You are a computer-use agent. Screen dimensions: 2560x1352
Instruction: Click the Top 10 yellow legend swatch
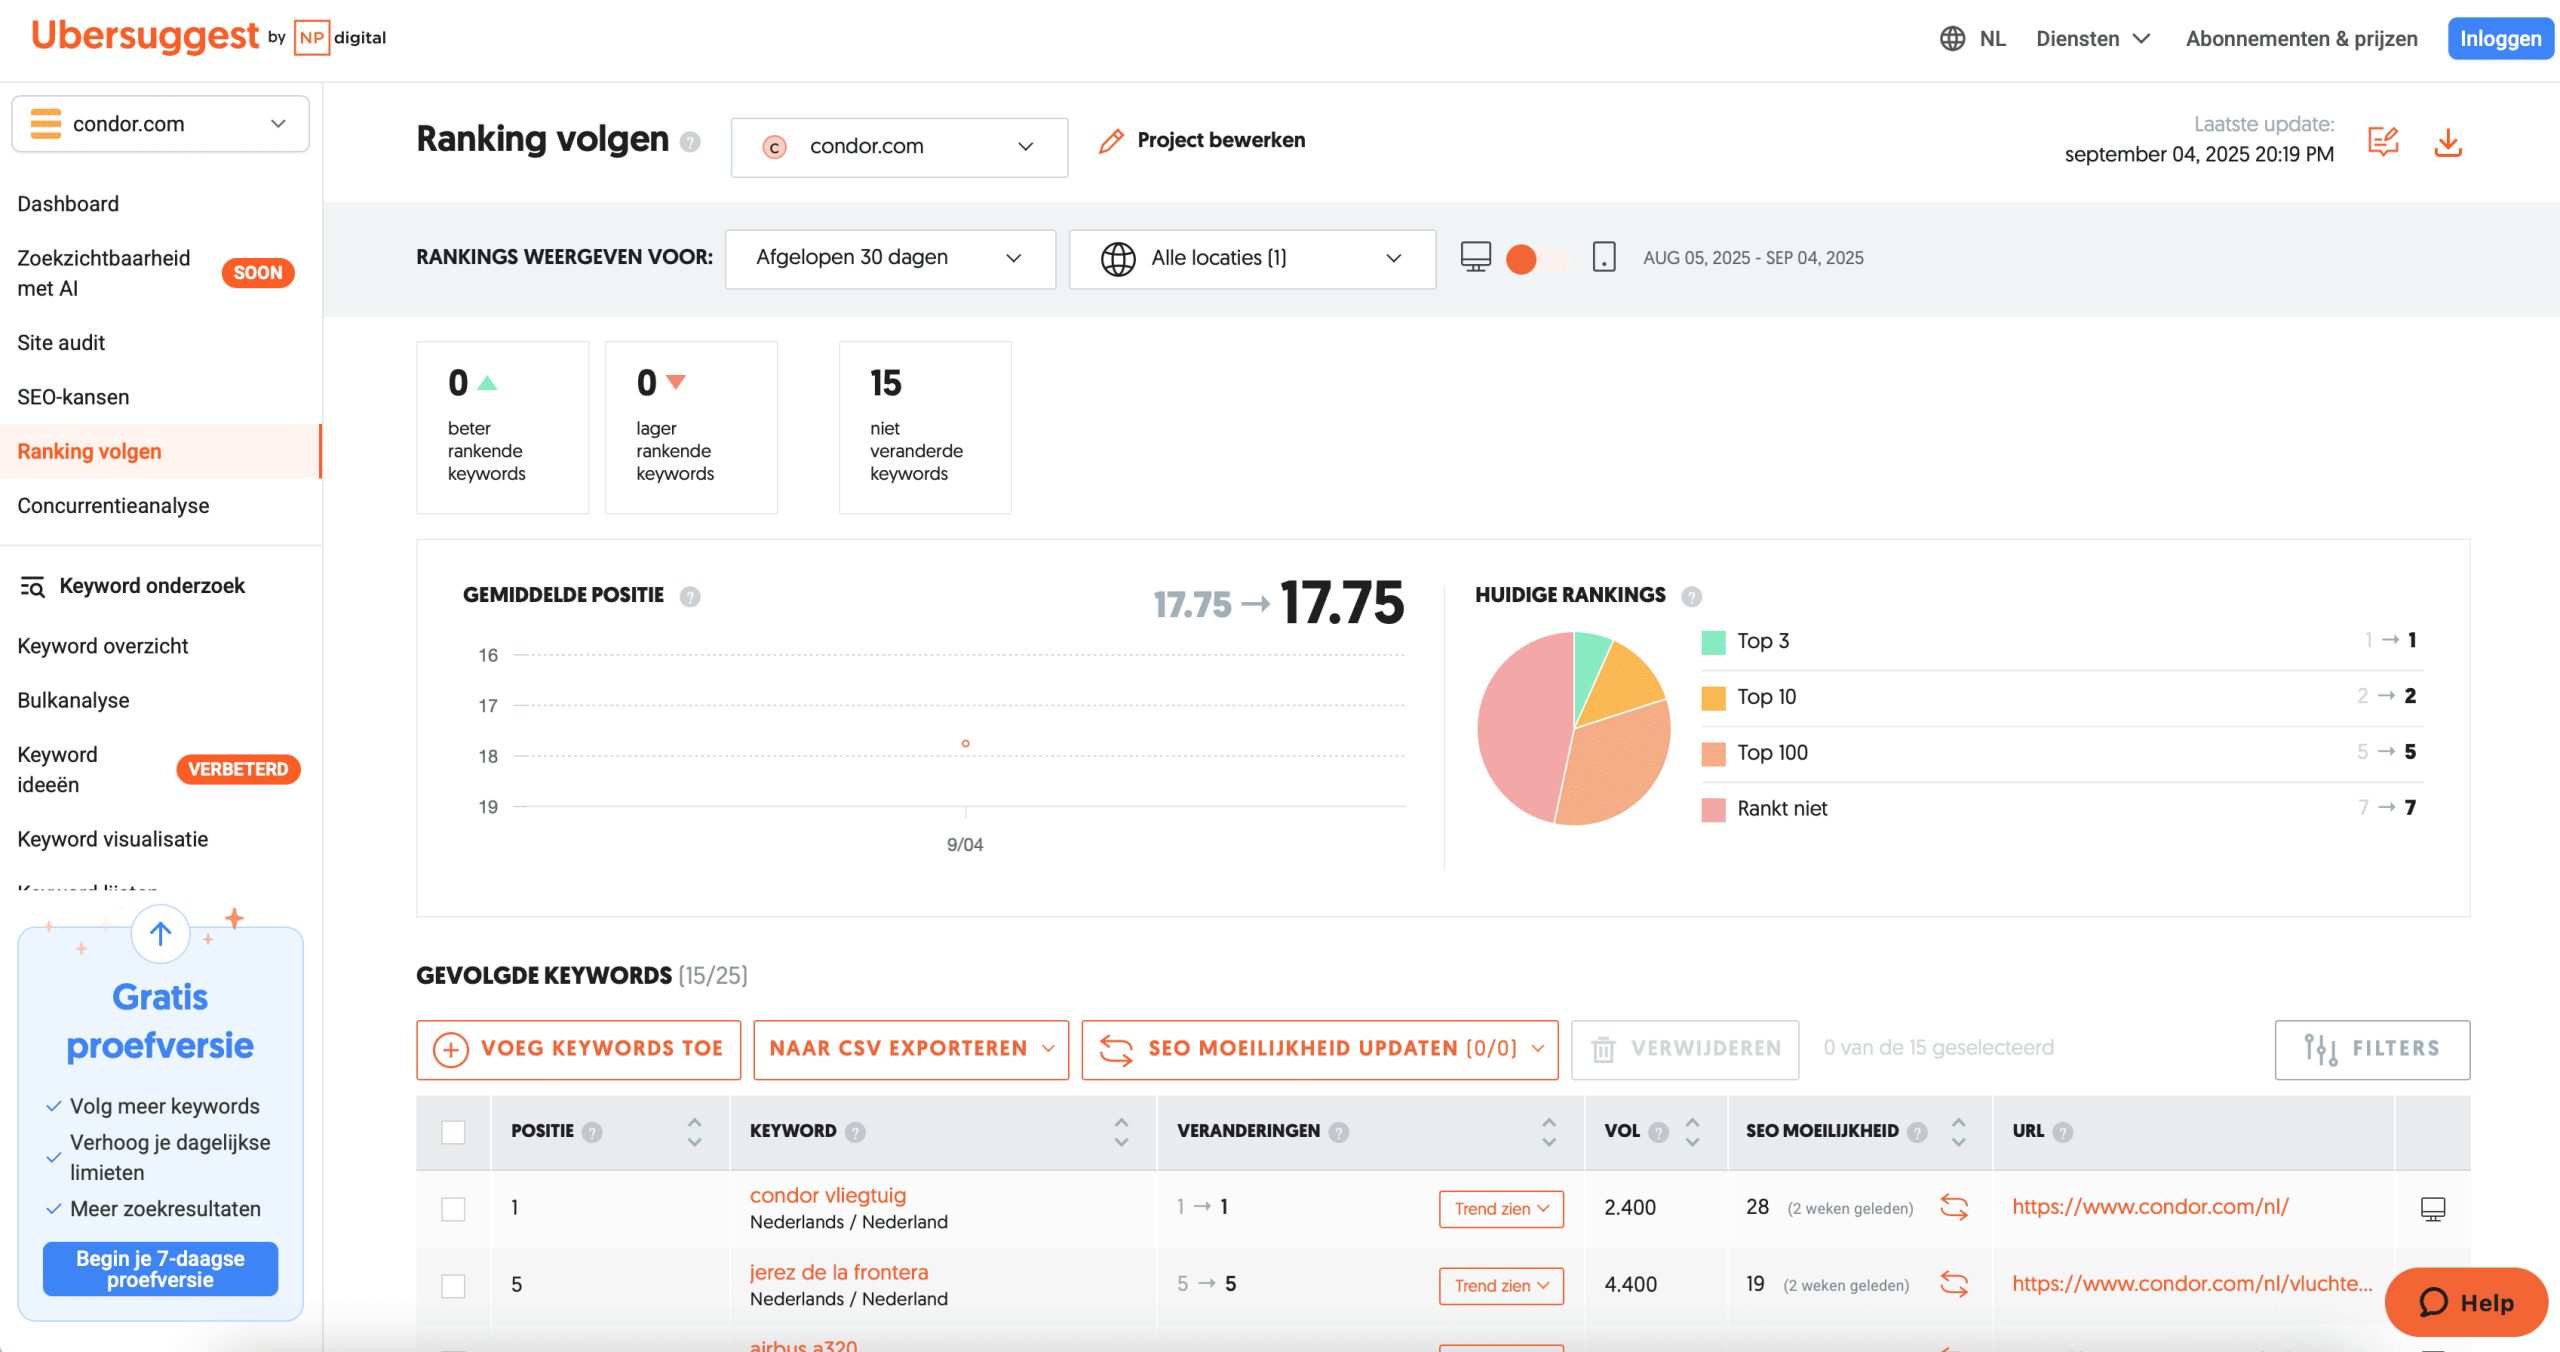(x=1713, y=698)
